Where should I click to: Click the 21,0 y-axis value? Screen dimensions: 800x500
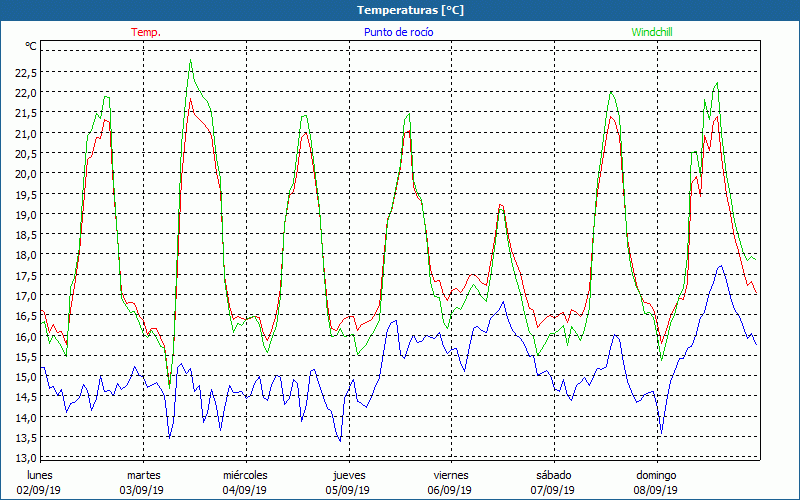coord(26,134)
